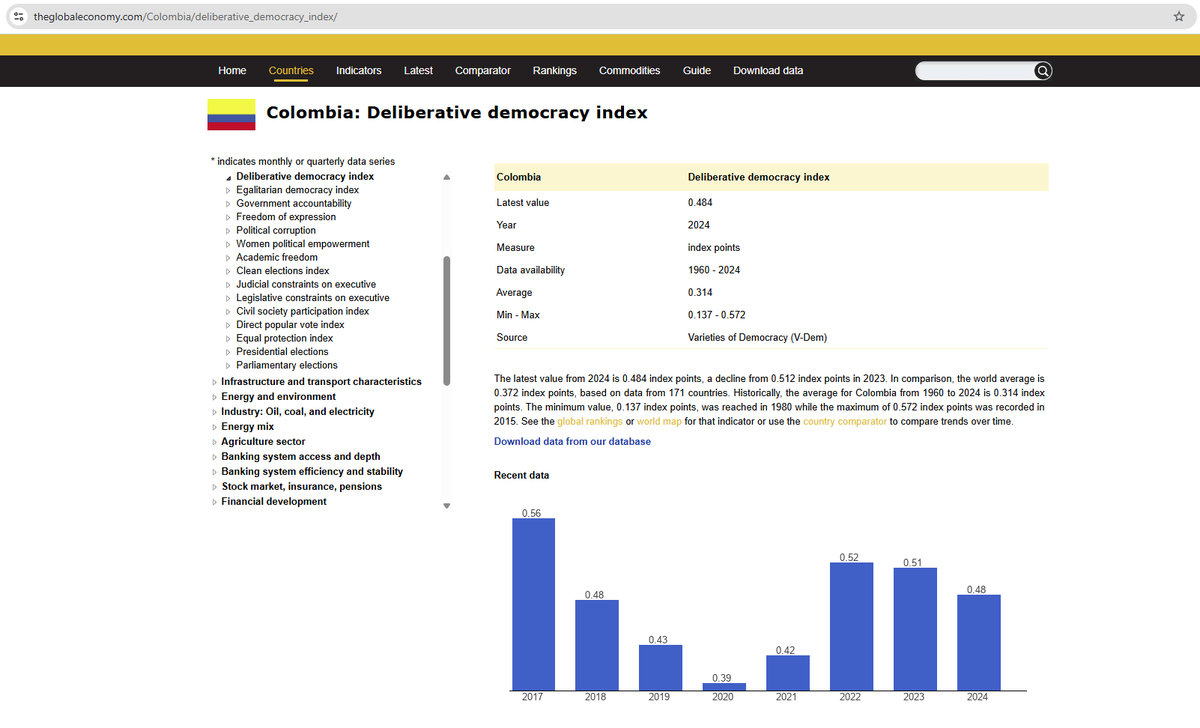Select Parliamentary elections indicator
Screen dimensions: 1200x728
click(x=287, y=365)
